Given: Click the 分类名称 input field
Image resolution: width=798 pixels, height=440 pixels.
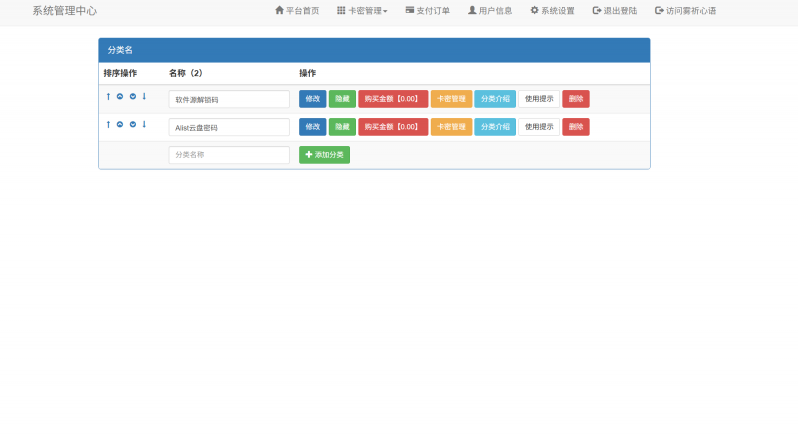Looking at the screenshot, I should (x=229, y=155).
